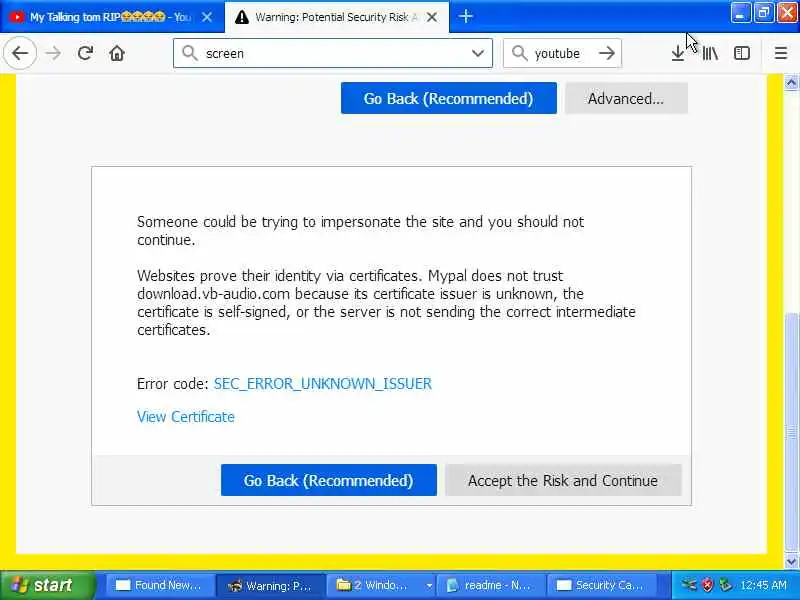
Task: Focus the address bar containing 'screen'
Action: (x=333, y=53)
